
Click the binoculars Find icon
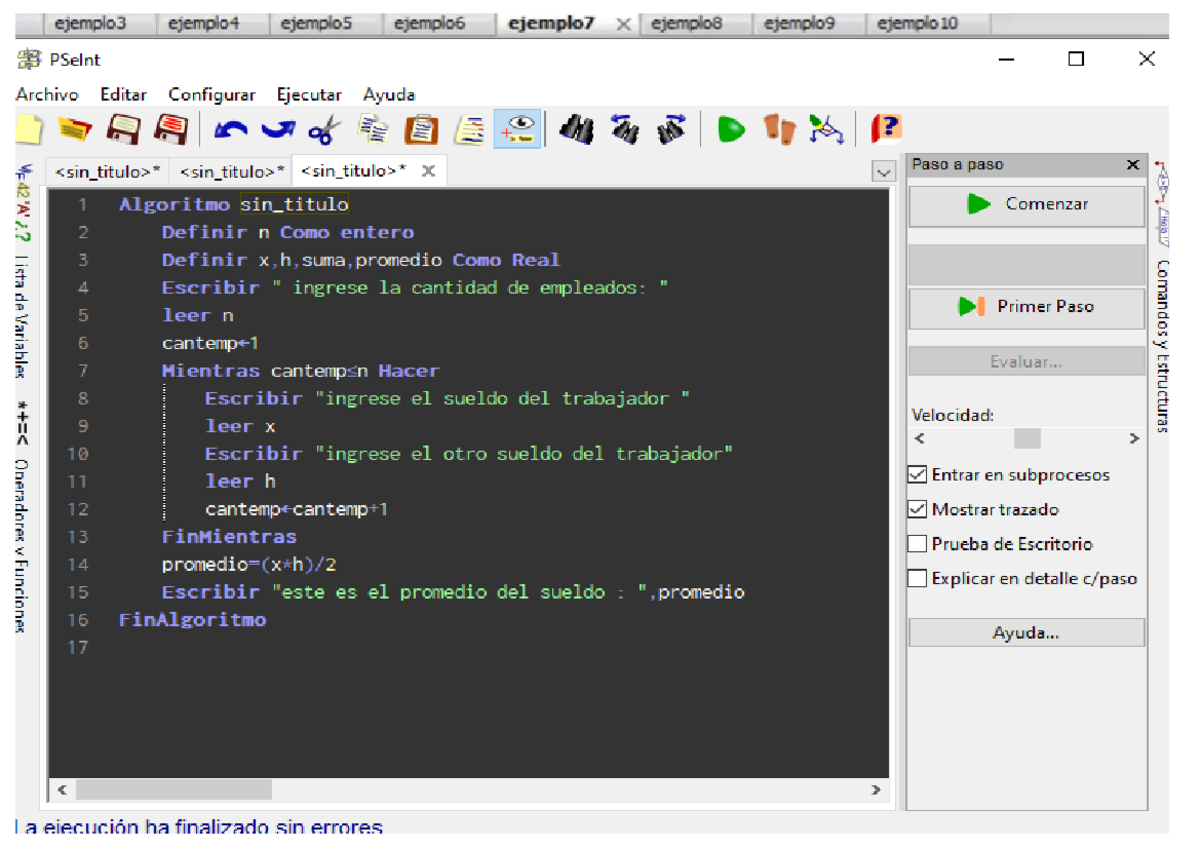[x=578, y=130]
